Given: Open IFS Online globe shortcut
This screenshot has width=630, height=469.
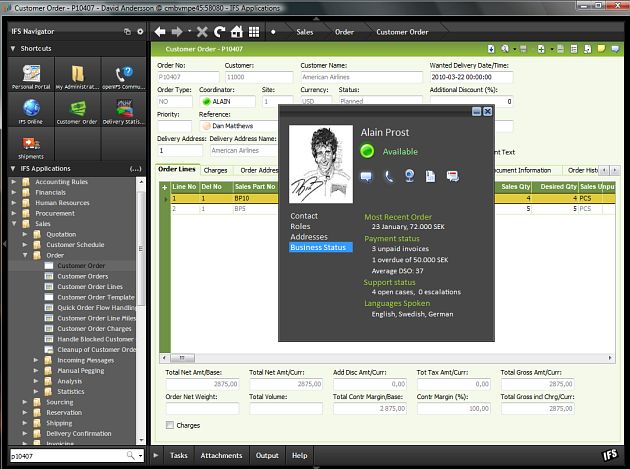Looking at the screenshot, I should tap(31, 111).
